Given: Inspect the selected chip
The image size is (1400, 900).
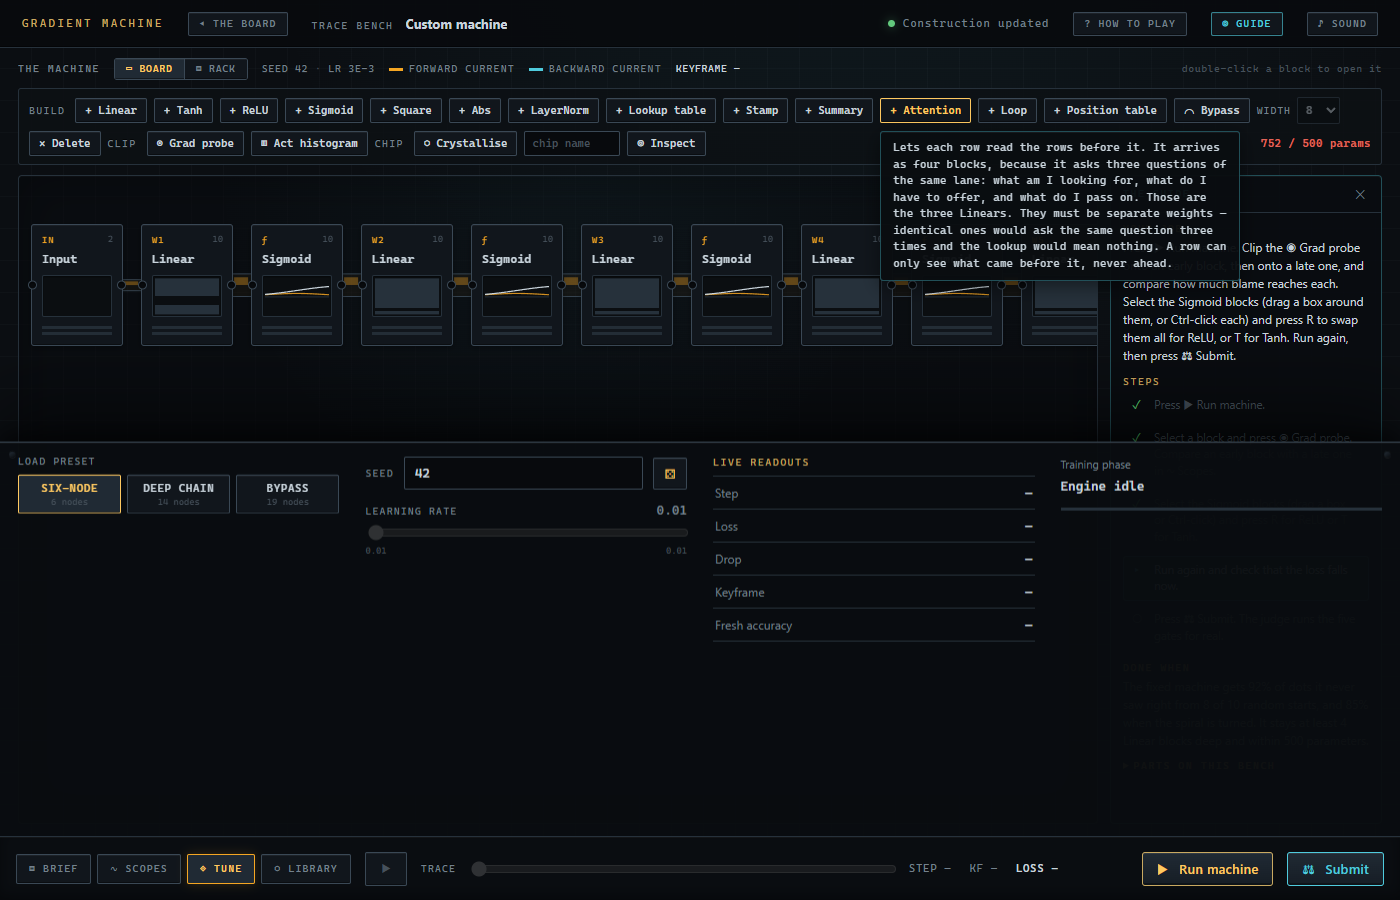Looking at the screenshot, I should [x=666, y=144].
